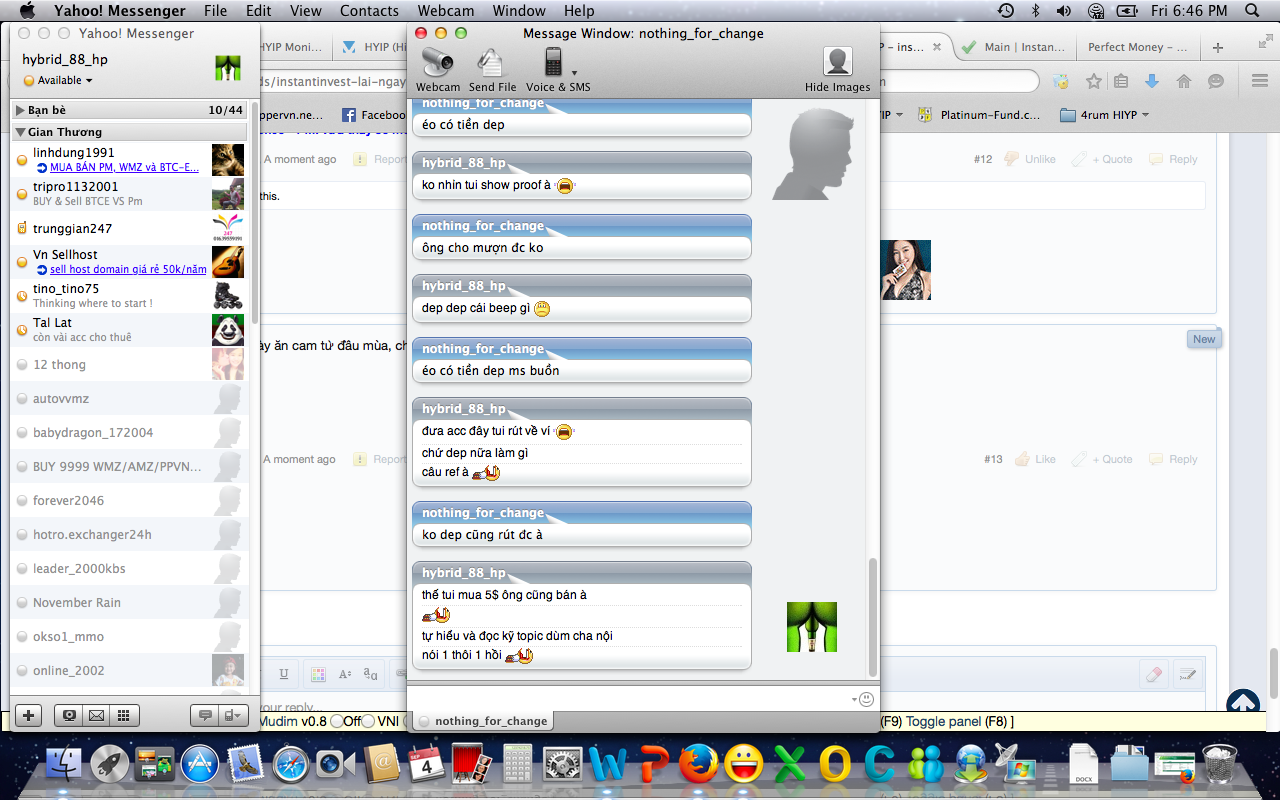The image size is (1280, 800).
Task: Open the Platinum-Fund bookmark
Action: [980, 115]
